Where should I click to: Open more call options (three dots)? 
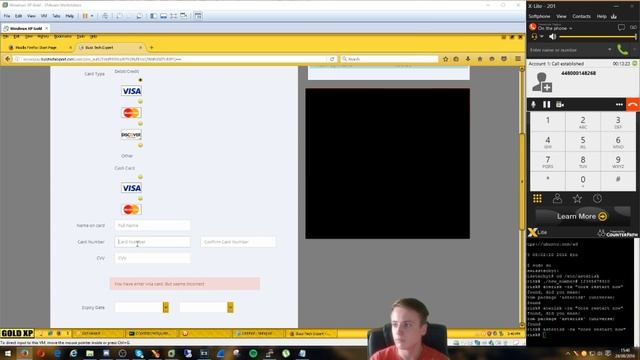pyautogui.click(x=619, y=104)
